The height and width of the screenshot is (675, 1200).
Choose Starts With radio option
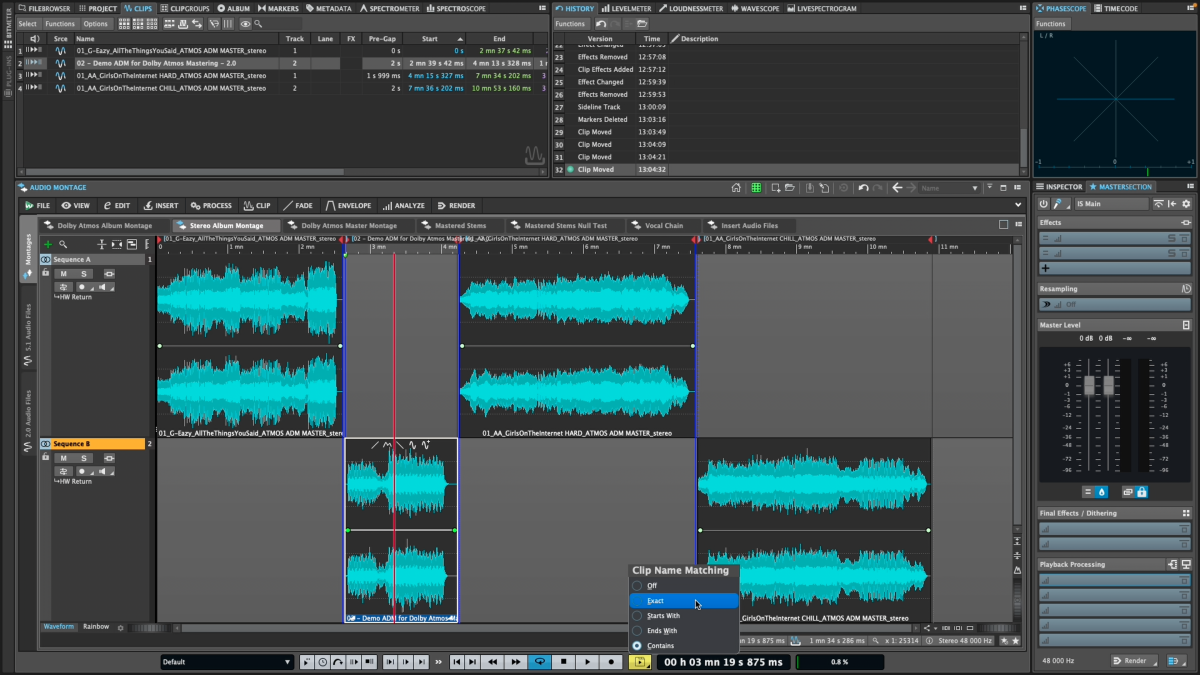click(662, 616)
